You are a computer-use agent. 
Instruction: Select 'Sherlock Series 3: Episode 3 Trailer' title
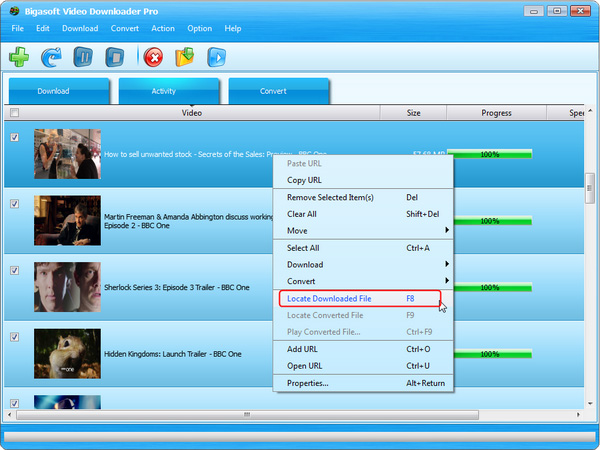(176, 287)
